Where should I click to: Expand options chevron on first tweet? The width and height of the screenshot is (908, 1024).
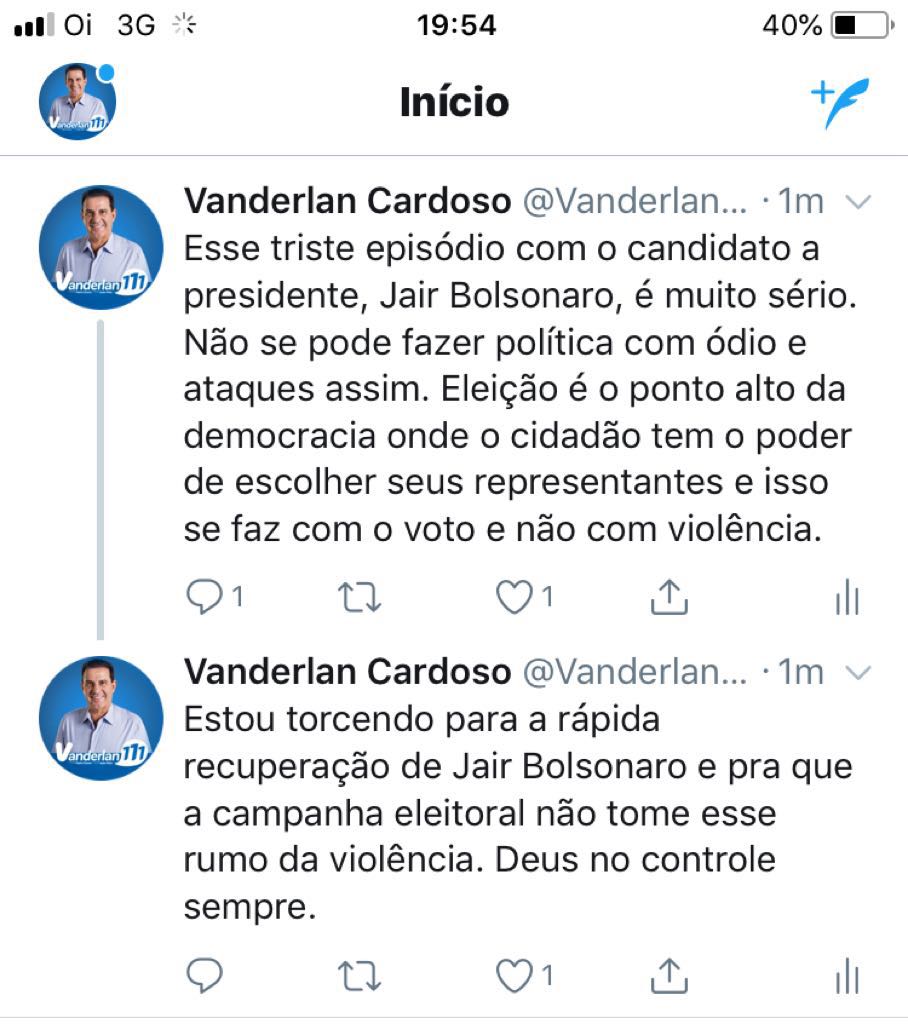point(859,203)
